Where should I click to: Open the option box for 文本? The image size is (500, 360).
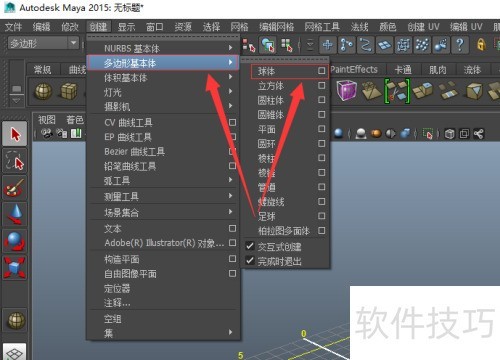(x=232, y=228)
